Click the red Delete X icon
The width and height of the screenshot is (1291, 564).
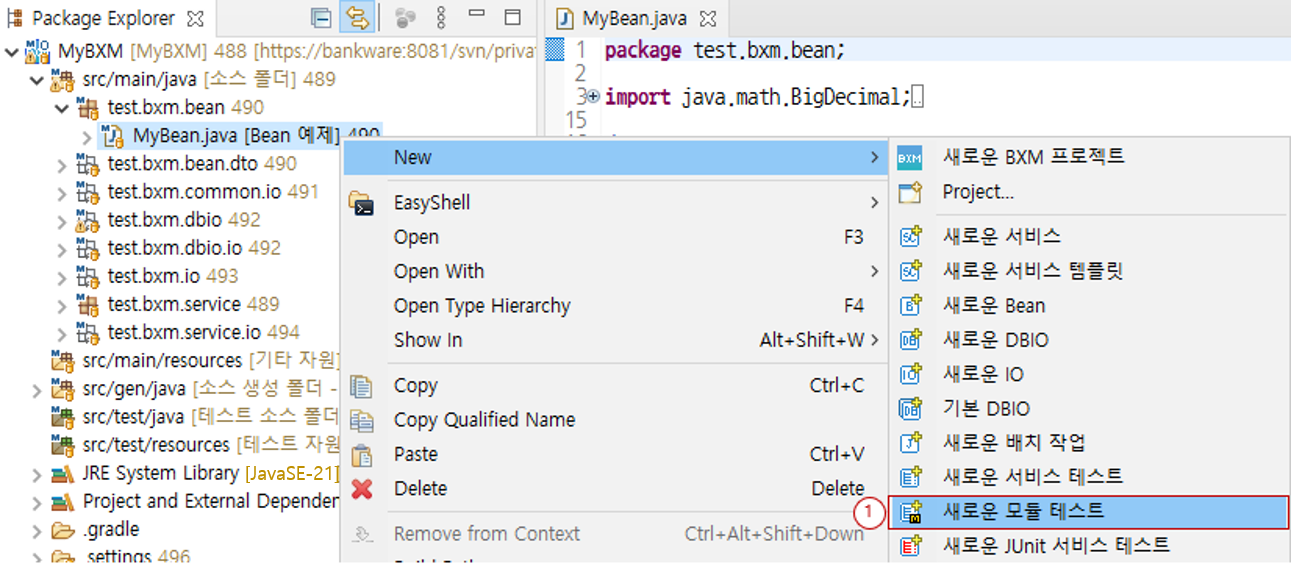coord(362,489)
